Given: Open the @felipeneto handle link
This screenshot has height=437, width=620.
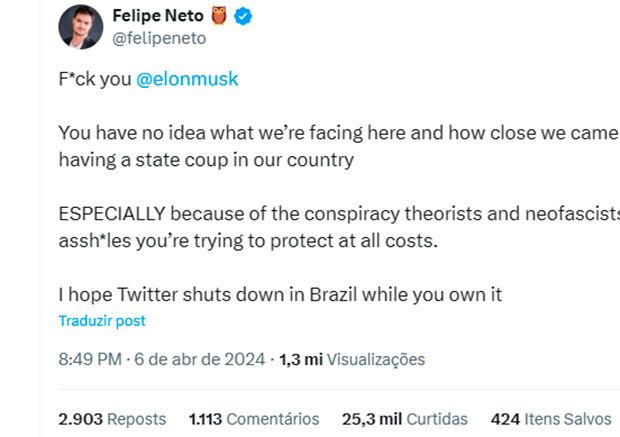Looking at the screenshot, I should [159, 38].
